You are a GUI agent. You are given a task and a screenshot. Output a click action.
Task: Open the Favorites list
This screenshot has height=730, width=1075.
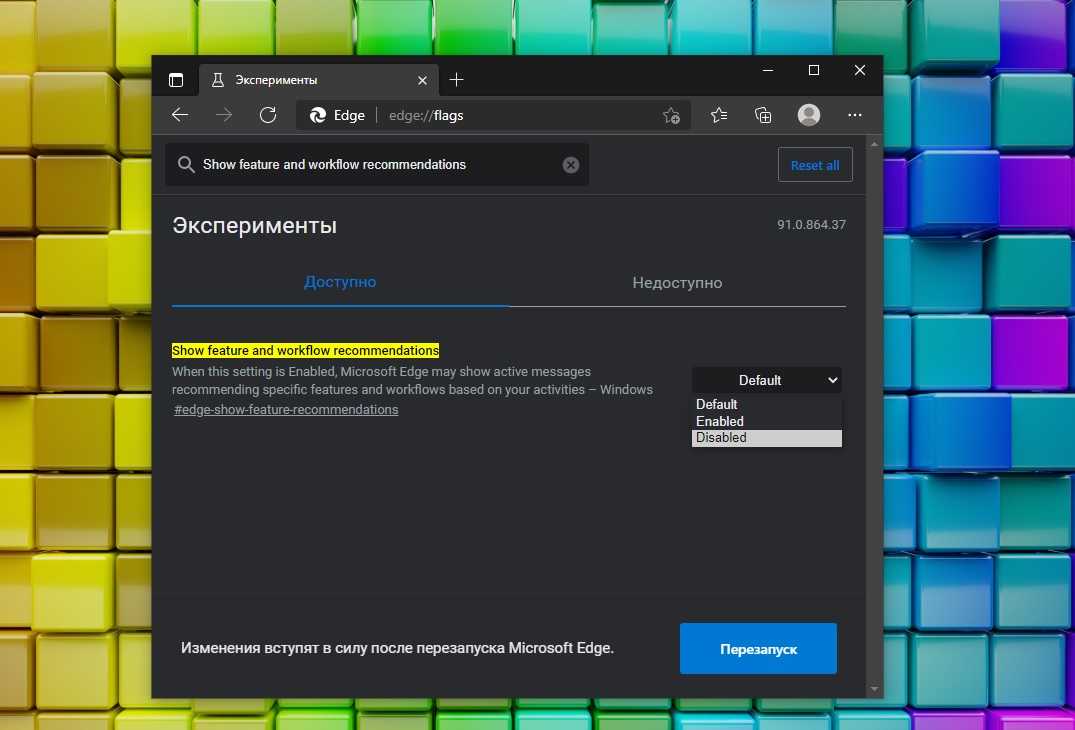(718, 115)
